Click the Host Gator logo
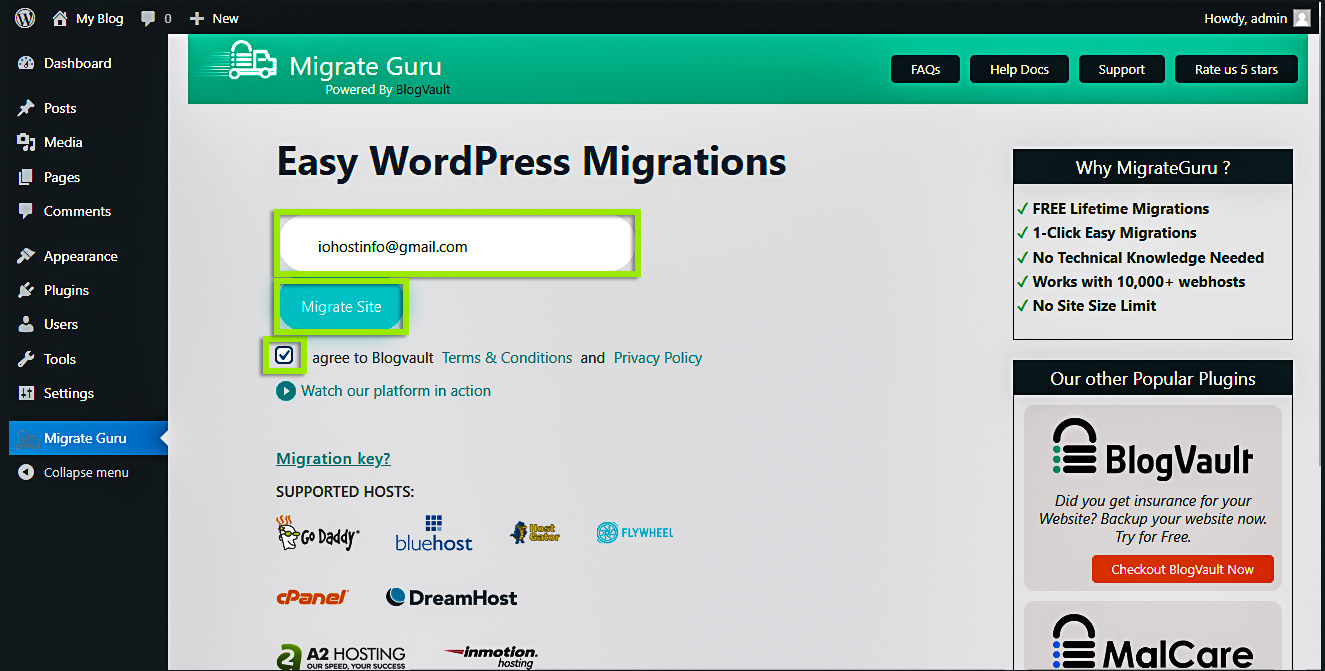 (536, 531)
